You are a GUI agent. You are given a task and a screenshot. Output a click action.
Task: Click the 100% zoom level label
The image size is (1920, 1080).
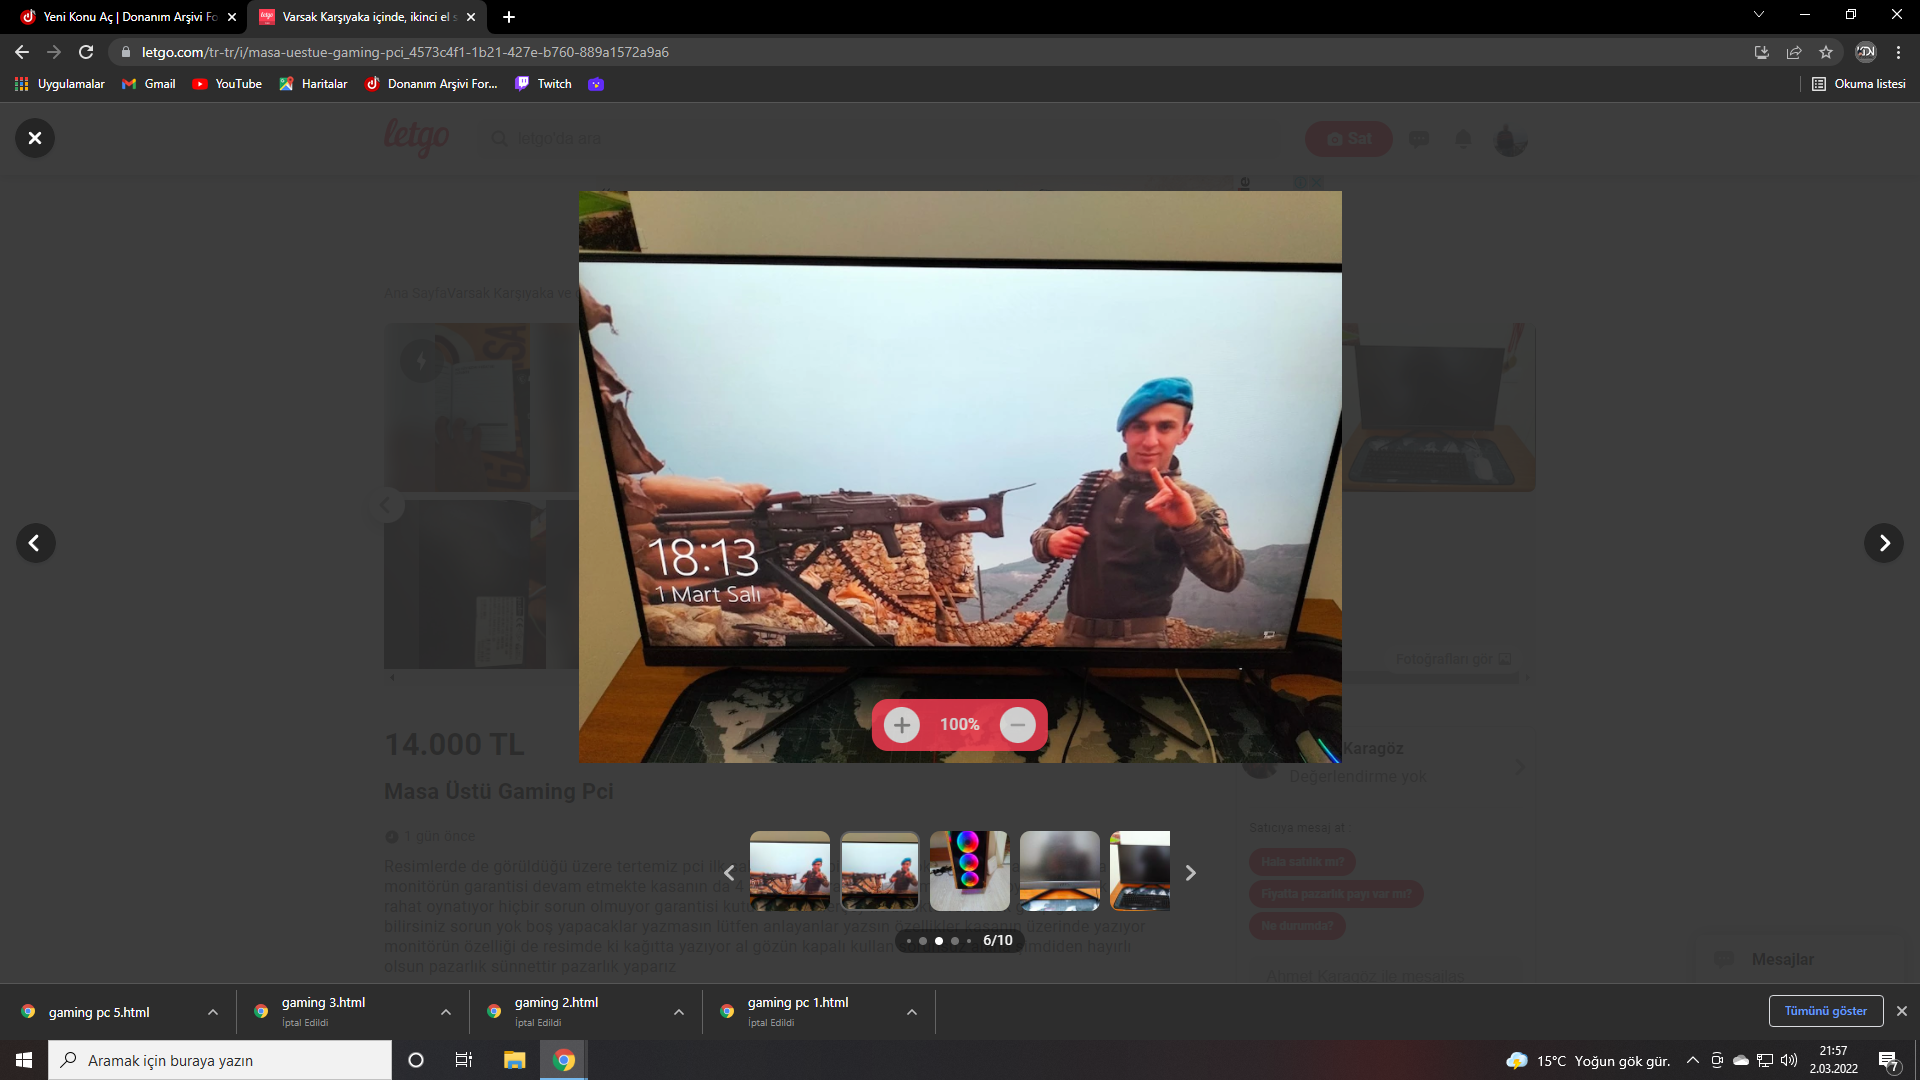point(959,725)
